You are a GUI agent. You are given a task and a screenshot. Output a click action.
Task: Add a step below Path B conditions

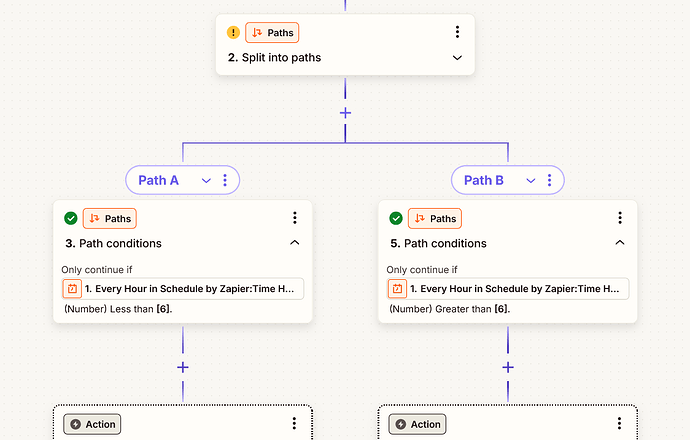click(x=508, y=367)
